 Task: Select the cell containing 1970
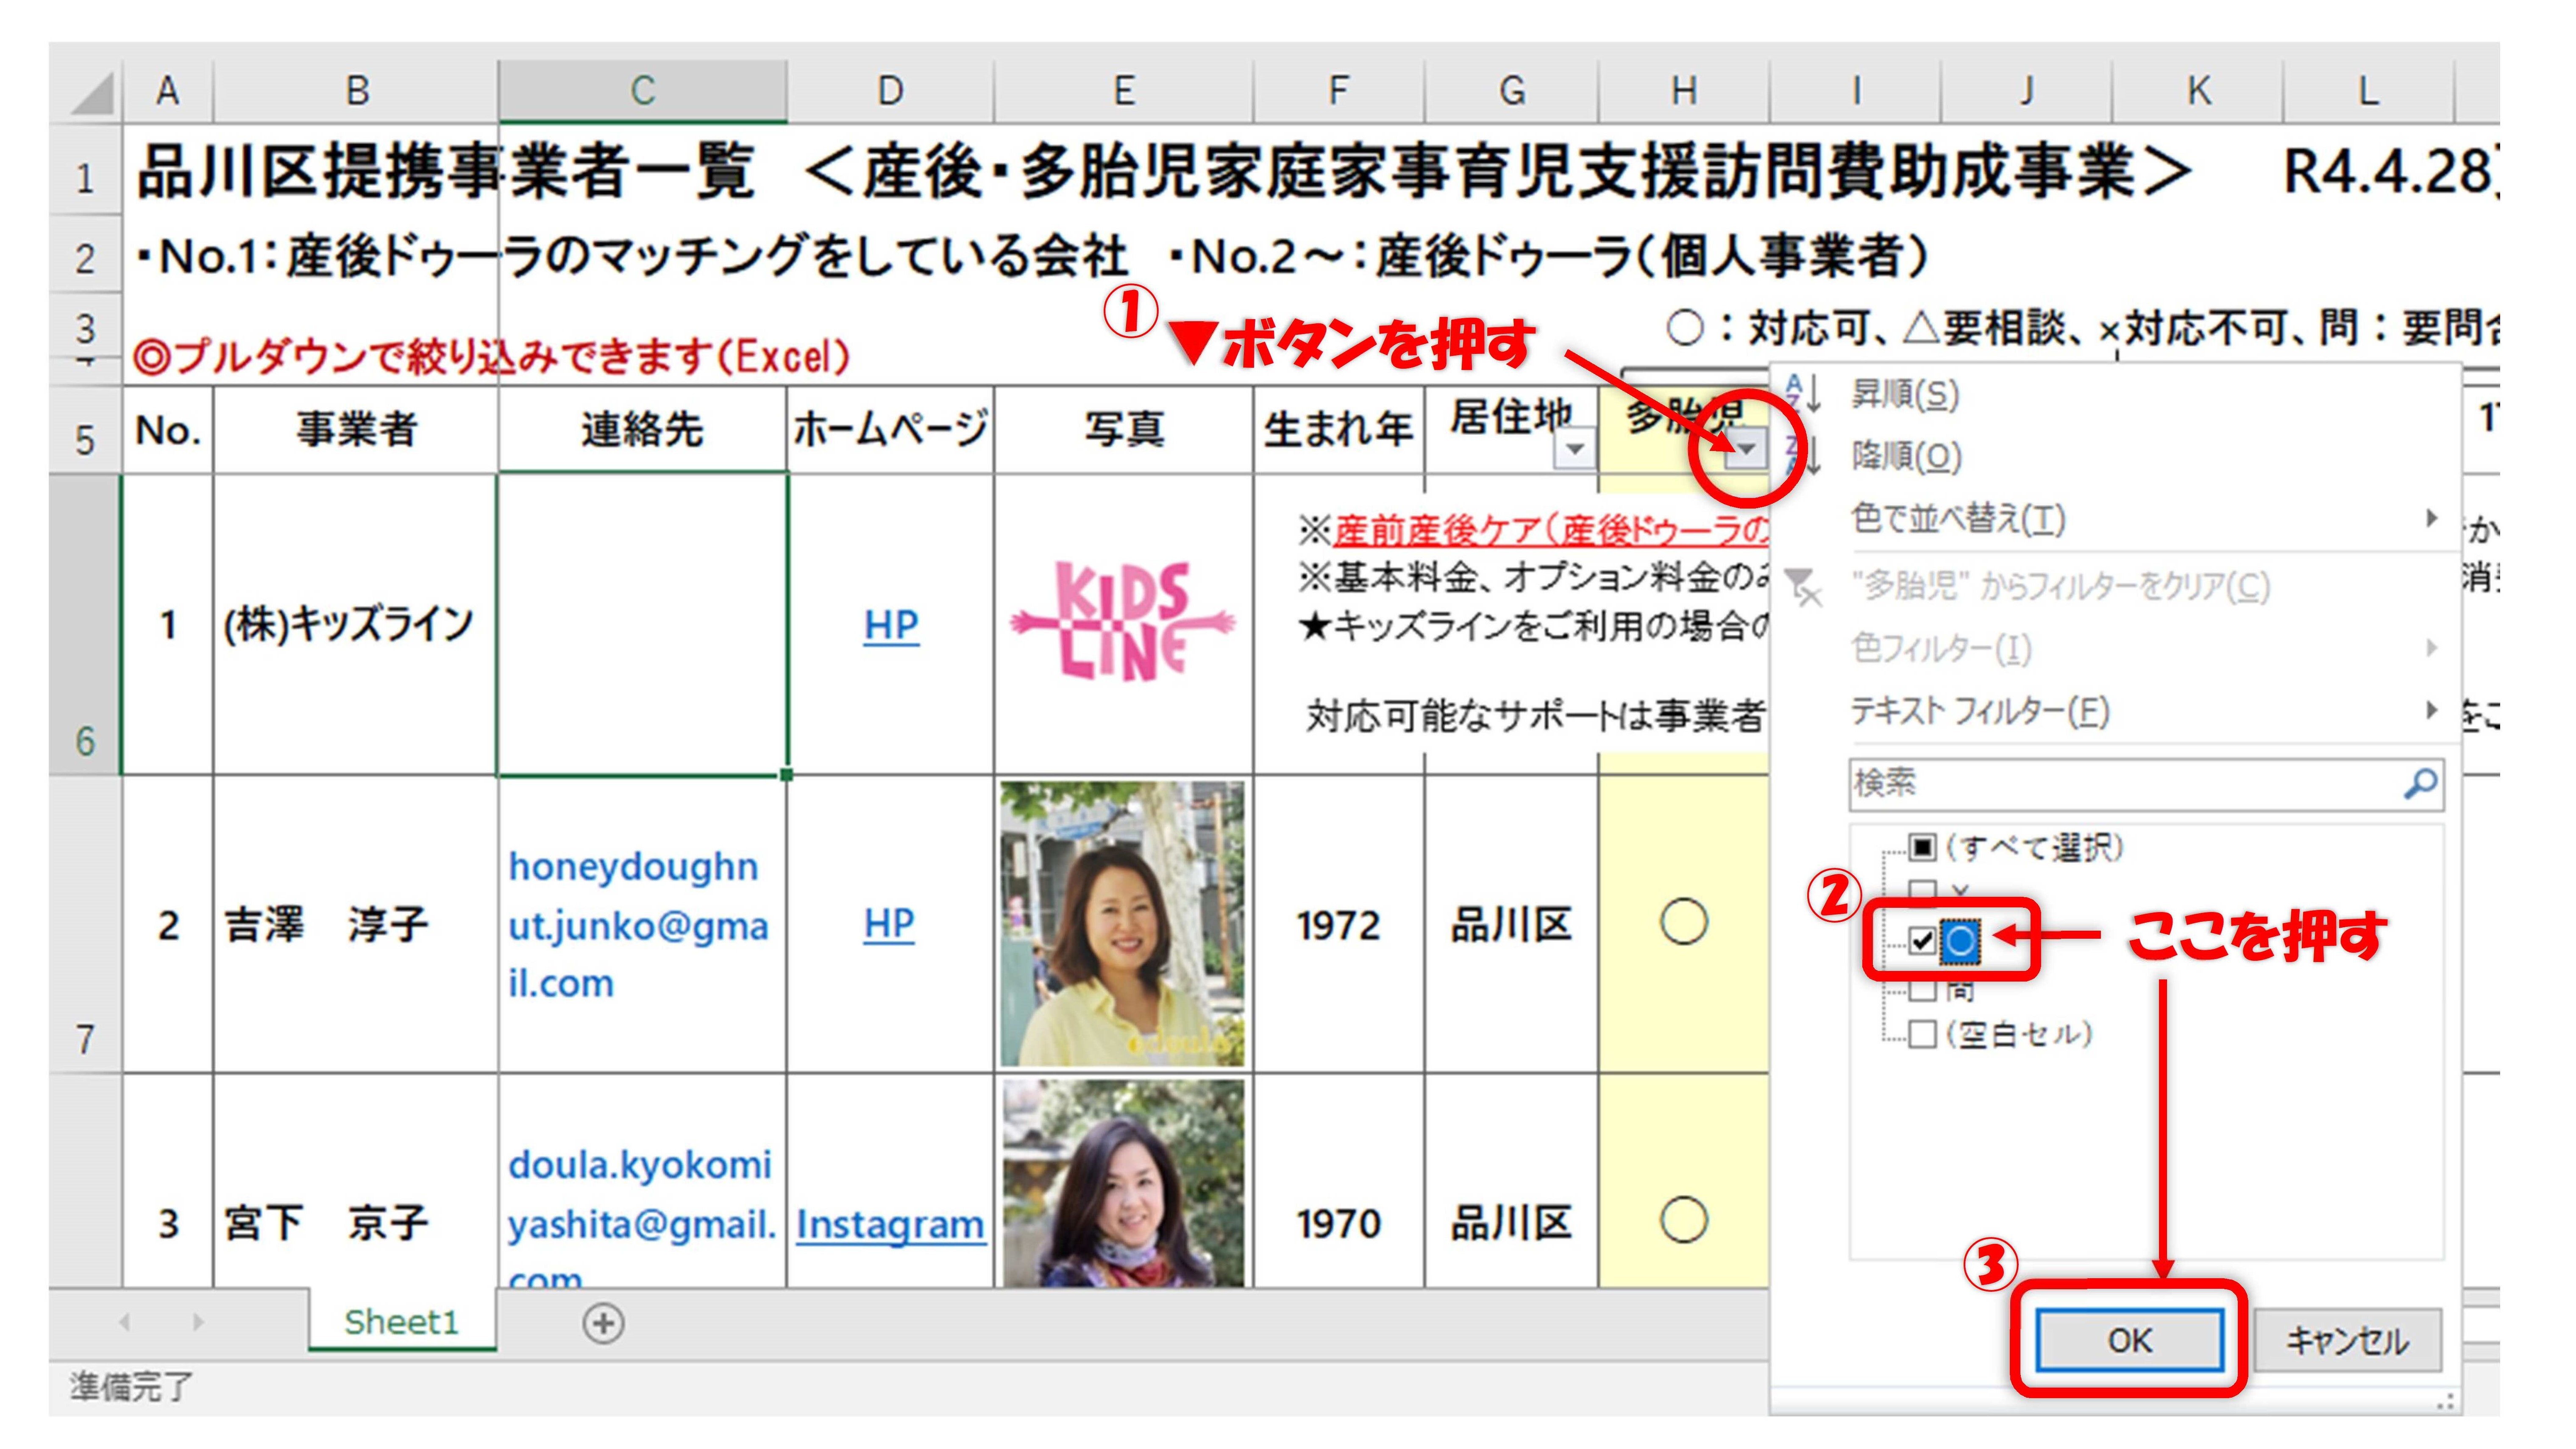pyautogui.click(x=1338, y=1182)
